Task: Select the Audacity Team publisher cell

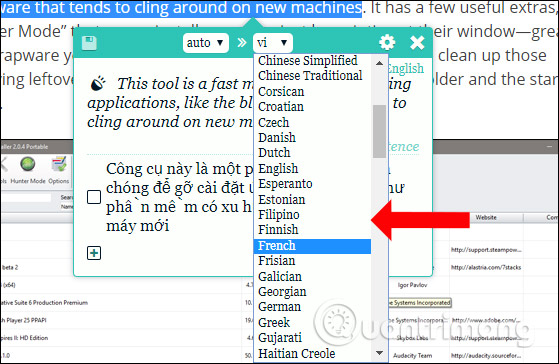Action: [x=412, y=355]
